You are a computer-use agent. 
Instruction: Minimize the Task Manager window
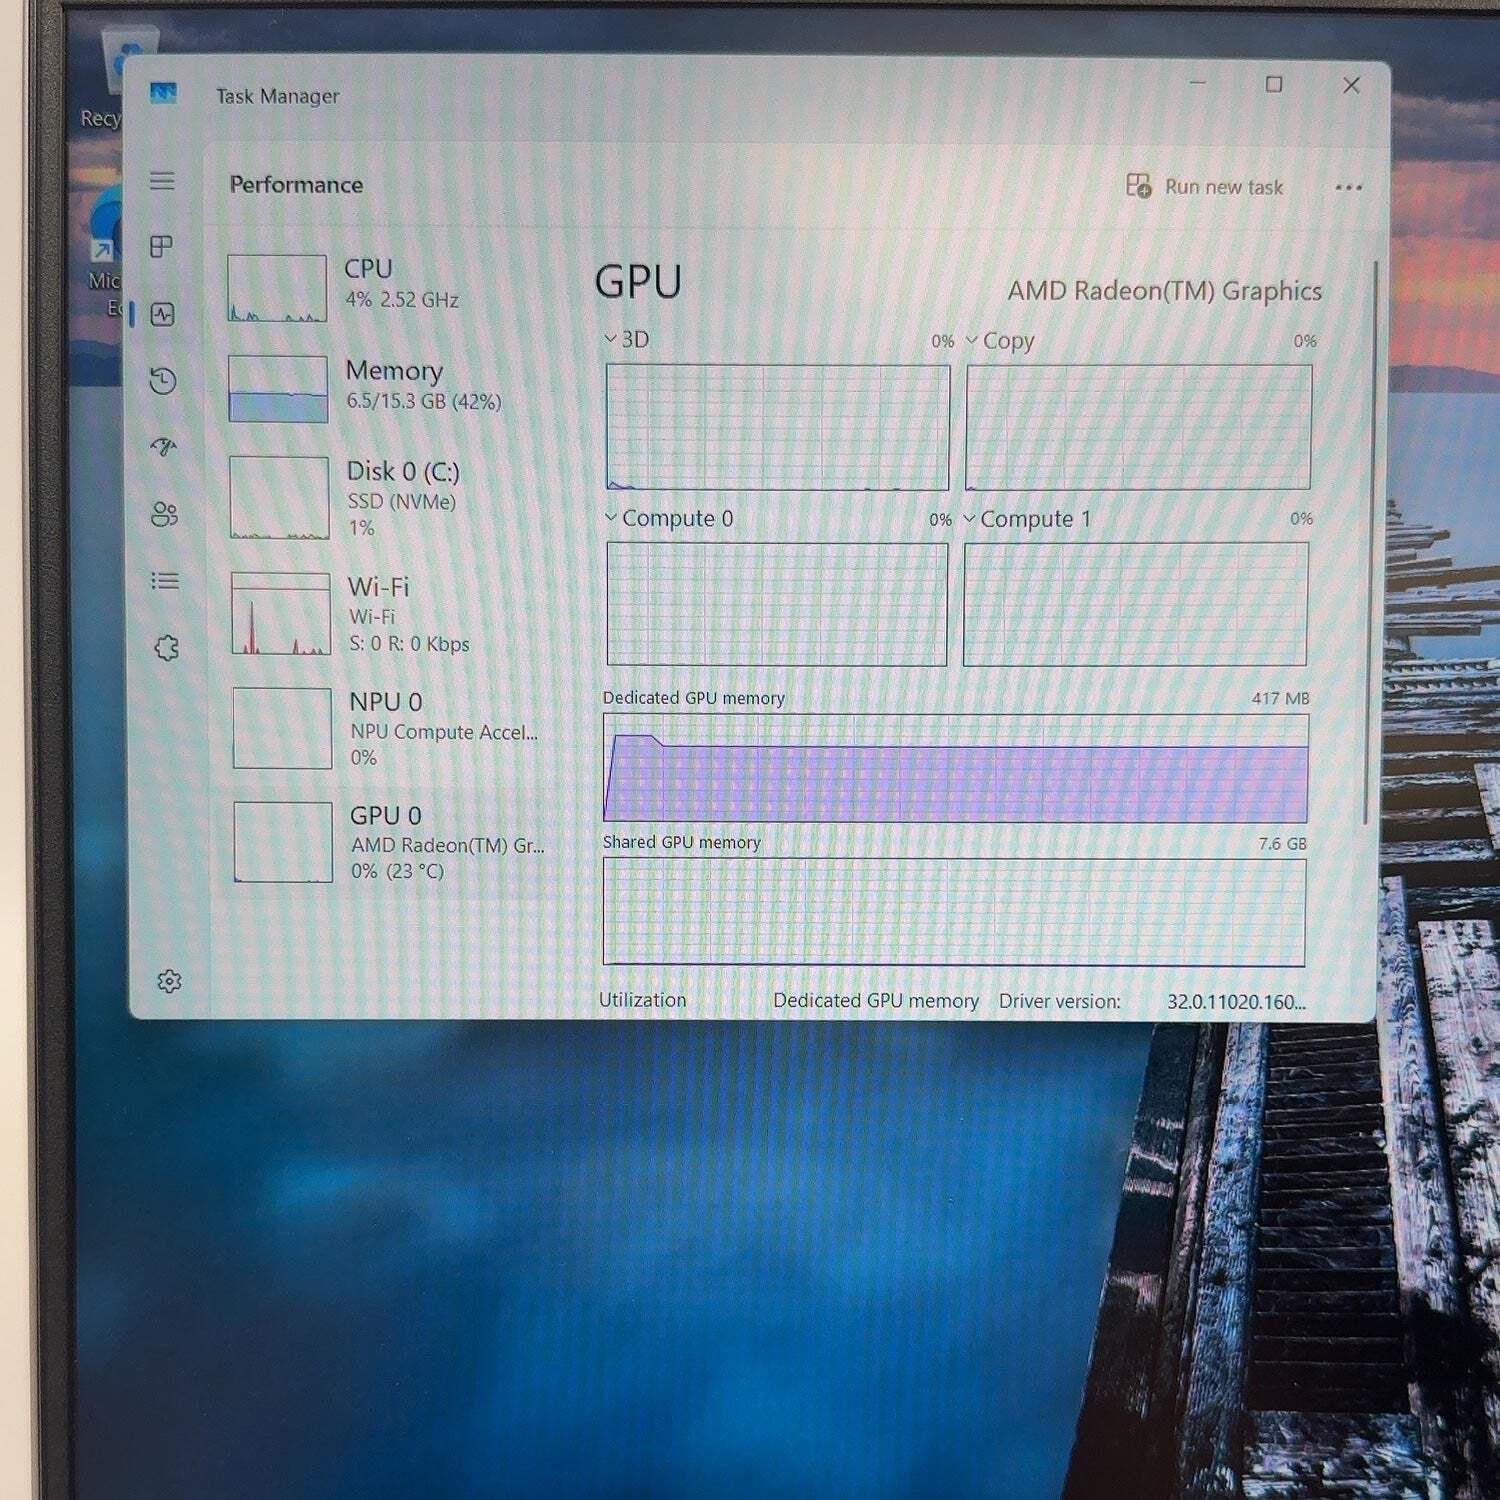(x=1198, y=83)
